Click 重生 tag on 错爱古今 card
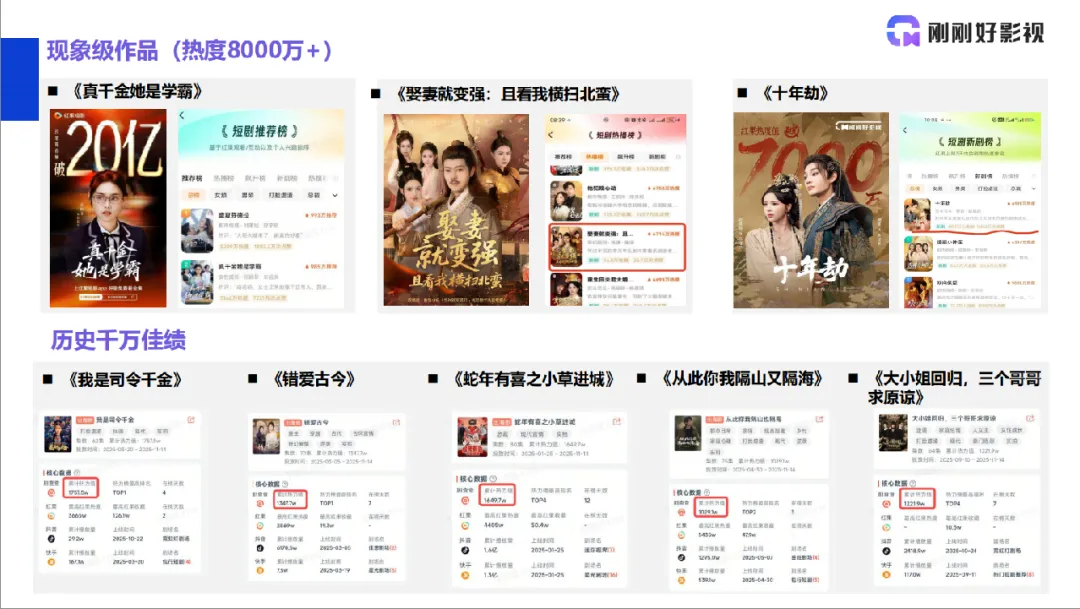Screen dimensions: 1080x609 293,434
